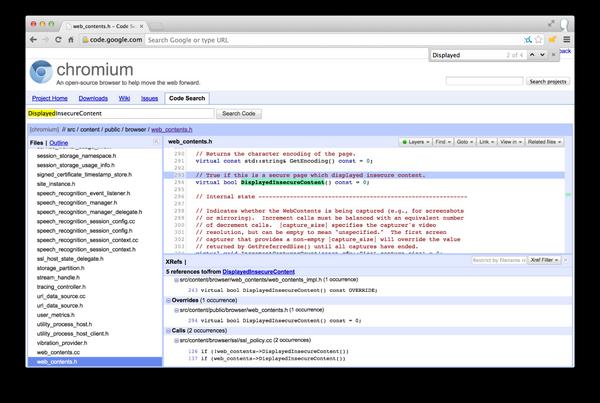
Task: Collapse the web_contents_impl.h reference group
Action: point(176,280)
